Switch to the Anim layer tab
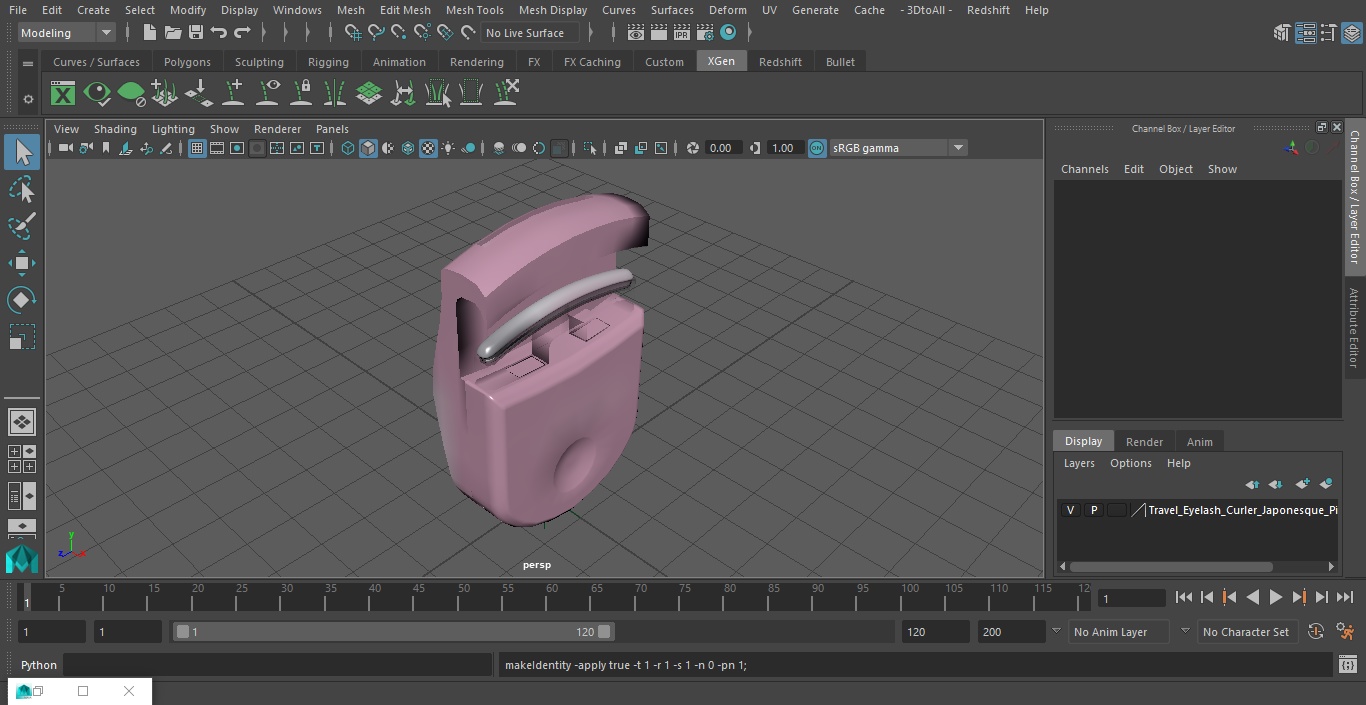 (1199, 442)
